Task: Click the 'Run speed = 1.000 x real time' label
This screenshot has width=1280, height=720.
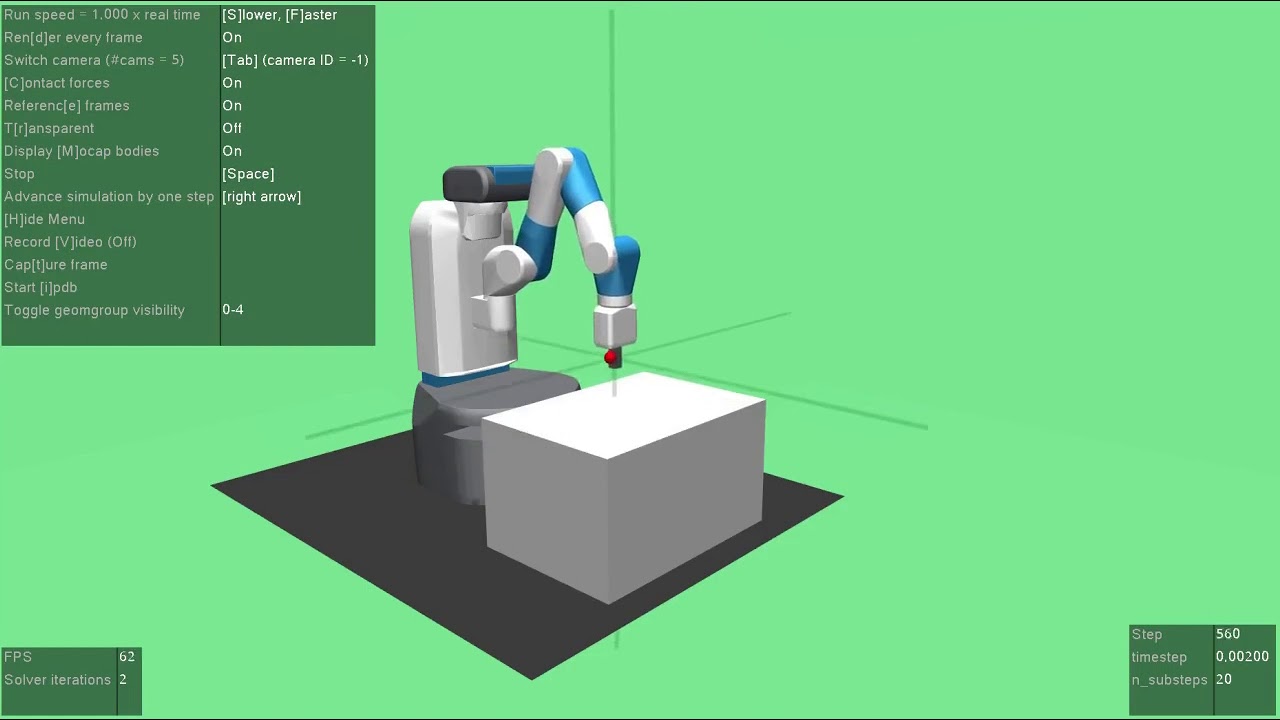Action: tap(102, 15)
